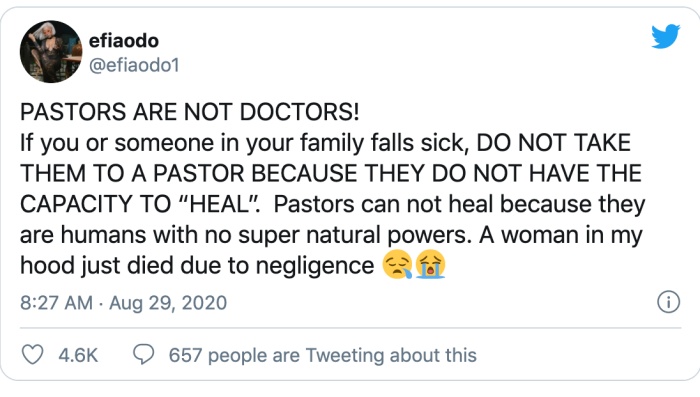
Task: Click the Twitter bird logo
Action: [x=665, y=36]
